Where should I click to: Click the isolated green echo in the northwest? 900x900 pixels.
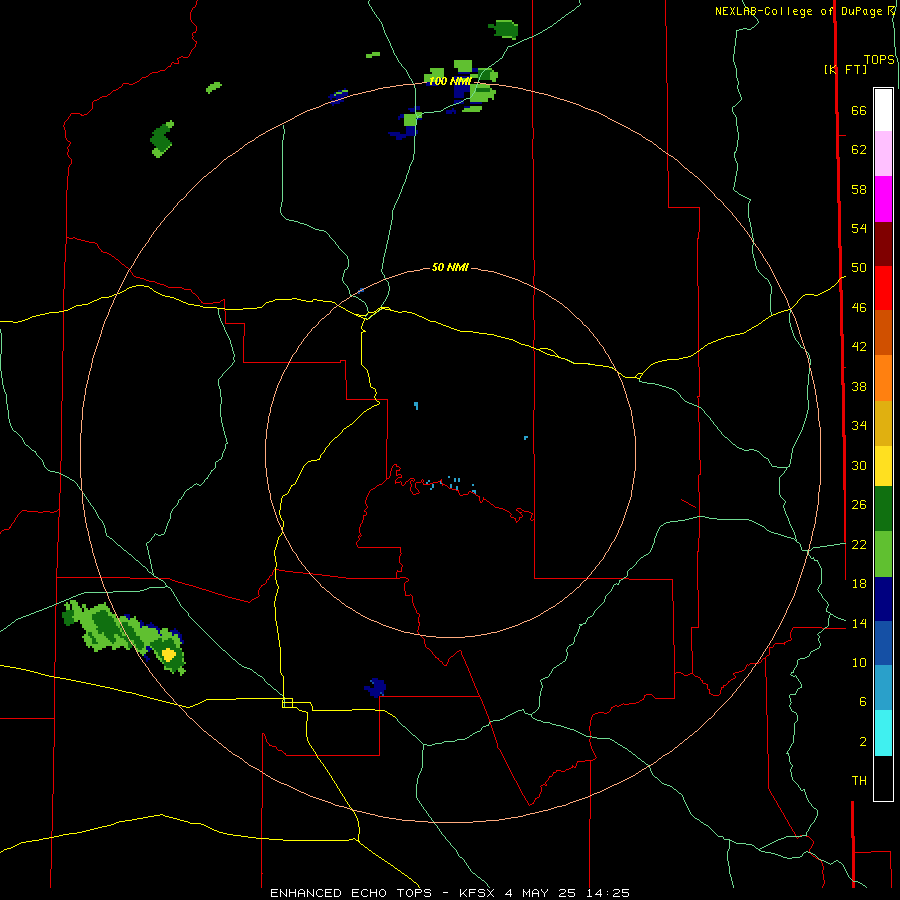pos(162,139)
